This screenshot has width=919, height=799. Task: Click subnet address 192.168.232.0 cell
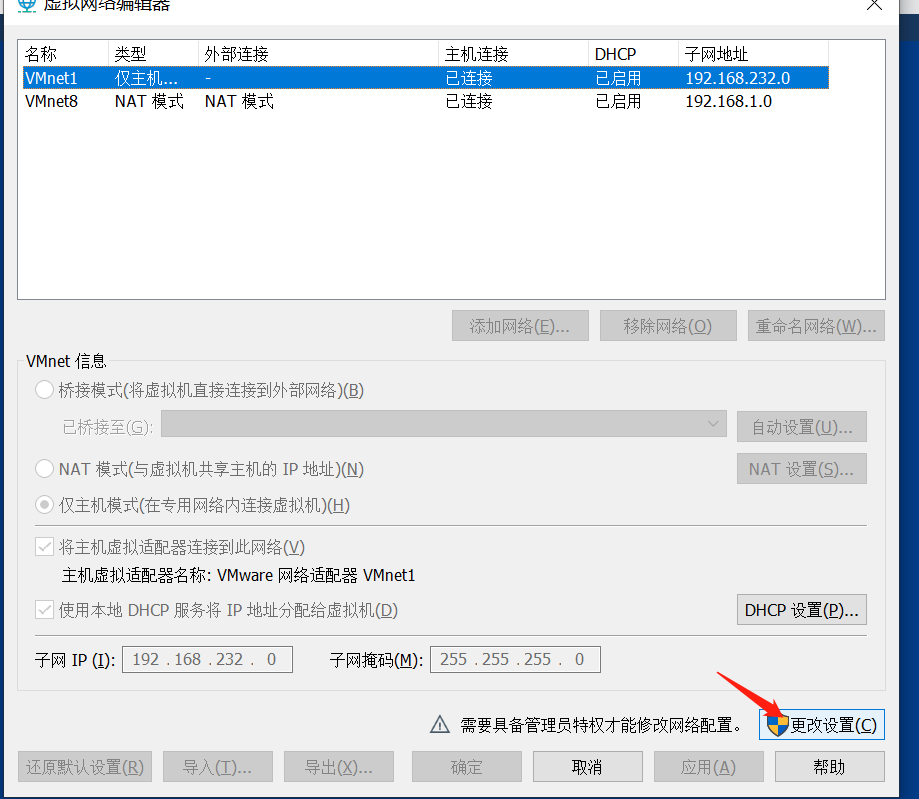point(738,78)
